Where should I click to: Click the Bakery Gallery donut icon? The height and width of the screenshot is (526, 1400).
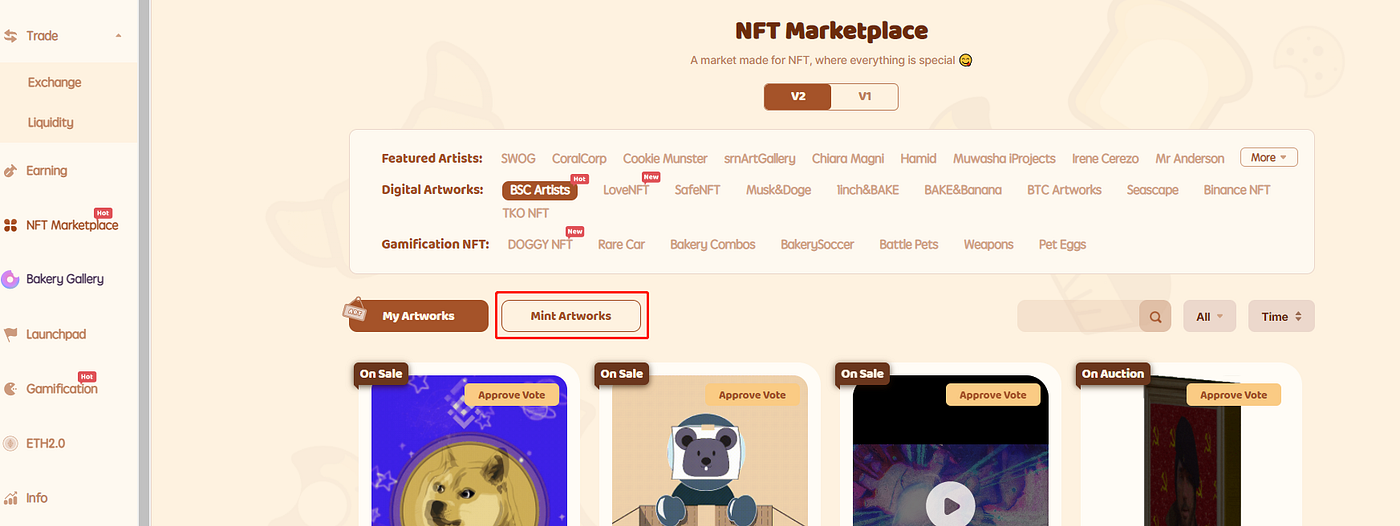tap(11, 279)
